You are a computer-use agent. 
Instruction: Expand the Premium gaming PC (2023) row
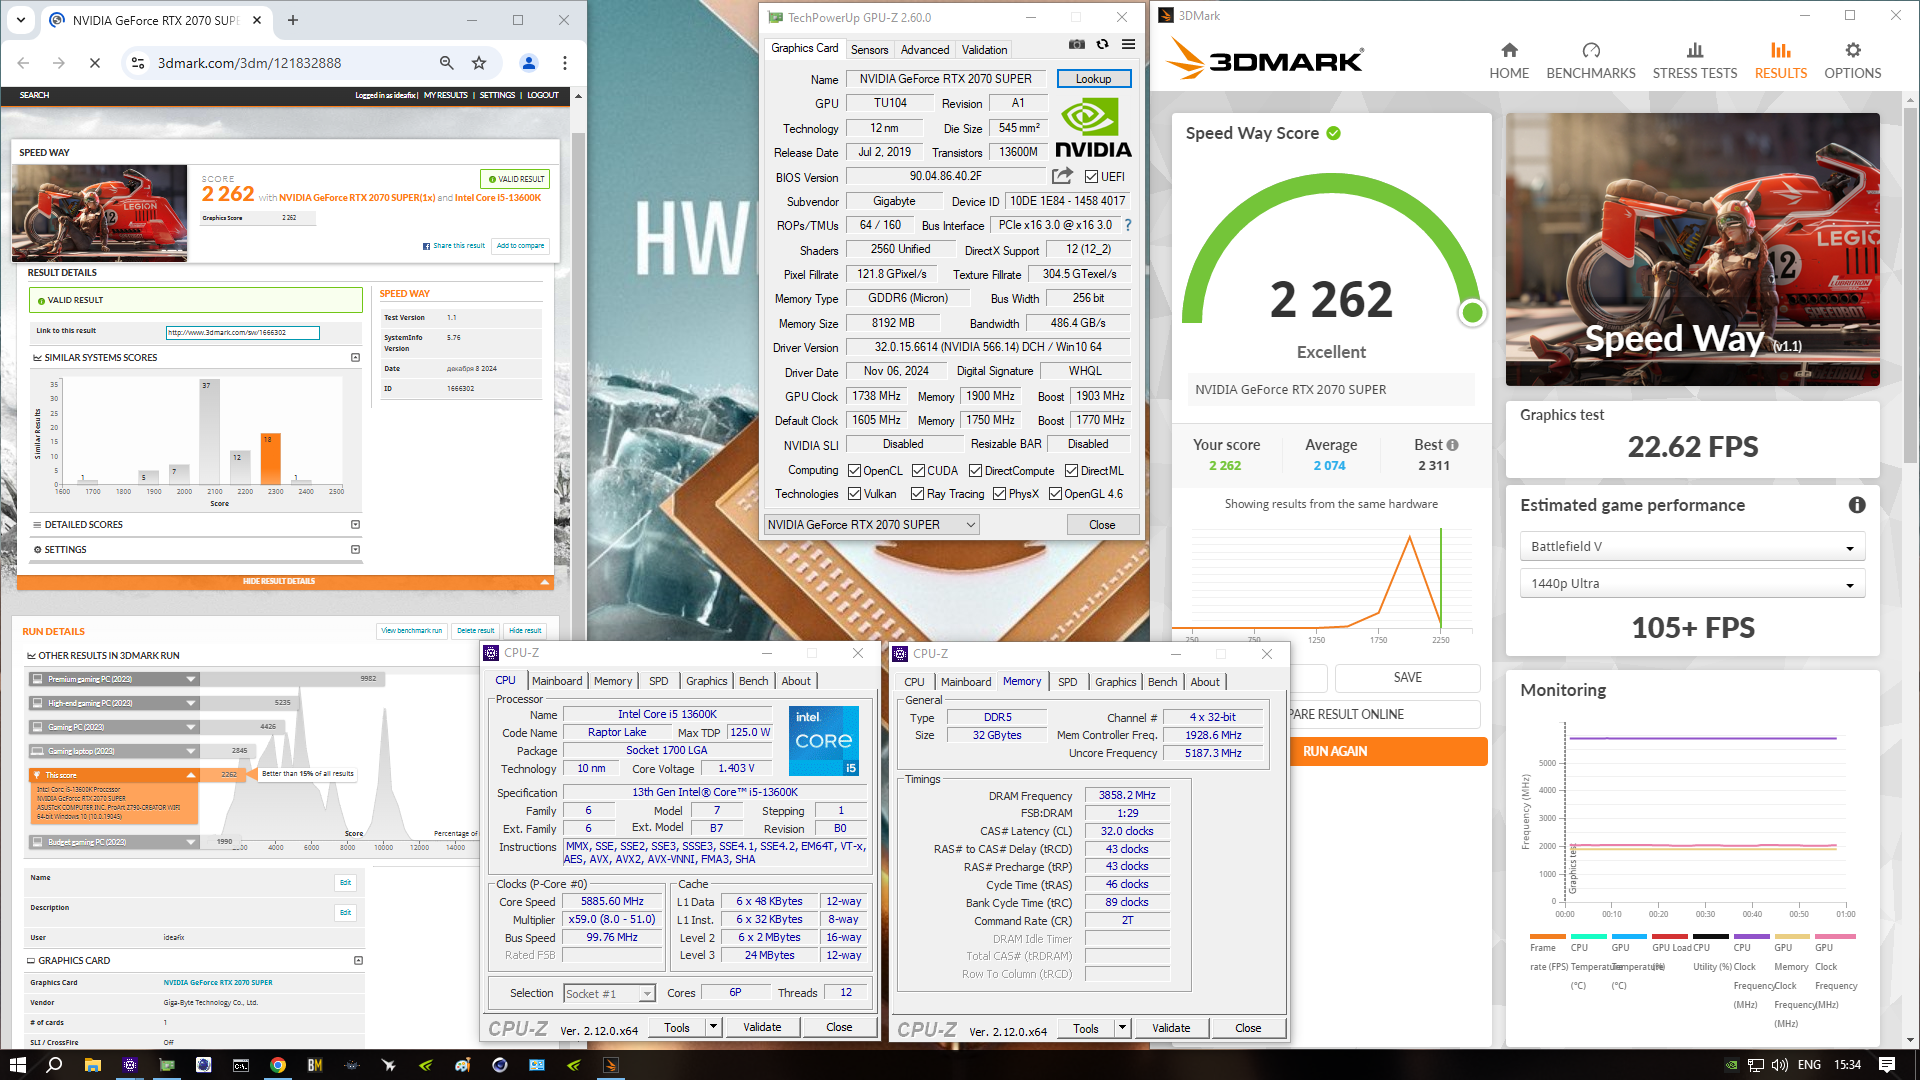click(113, 679)
